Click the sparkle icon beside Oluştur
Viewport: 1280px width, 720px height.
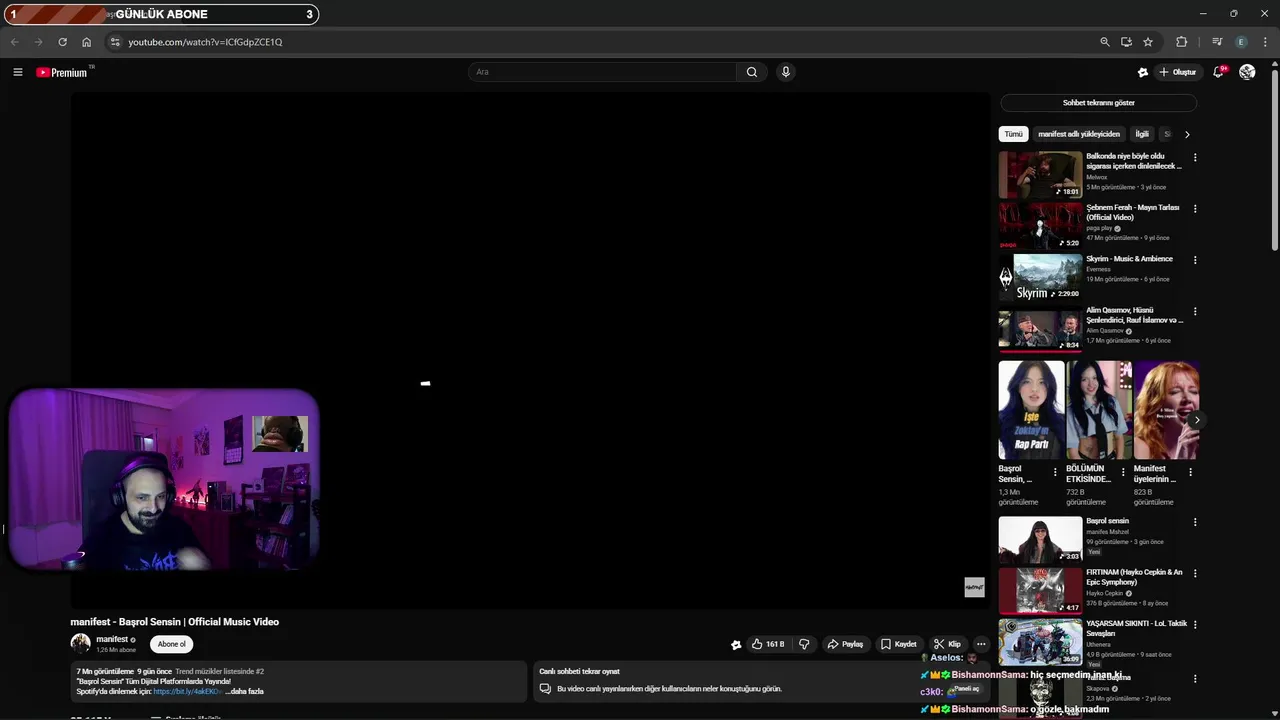(1143, 72)
